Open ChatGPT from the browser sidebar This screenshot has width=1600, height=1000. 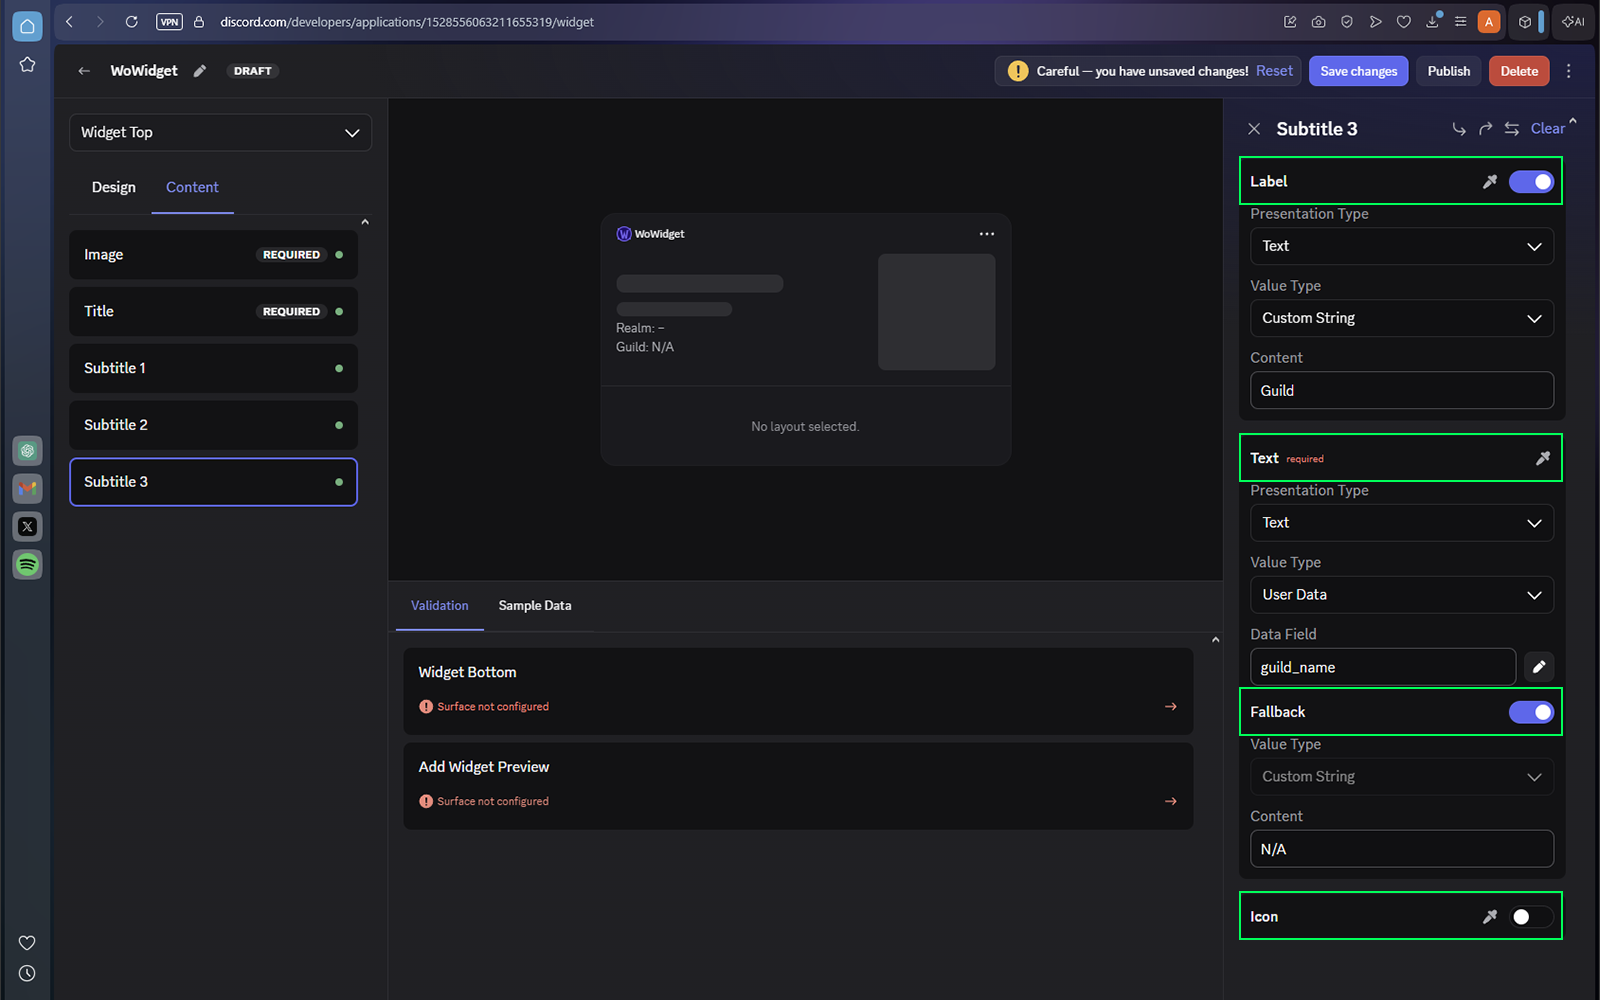[x=27, y=451]
